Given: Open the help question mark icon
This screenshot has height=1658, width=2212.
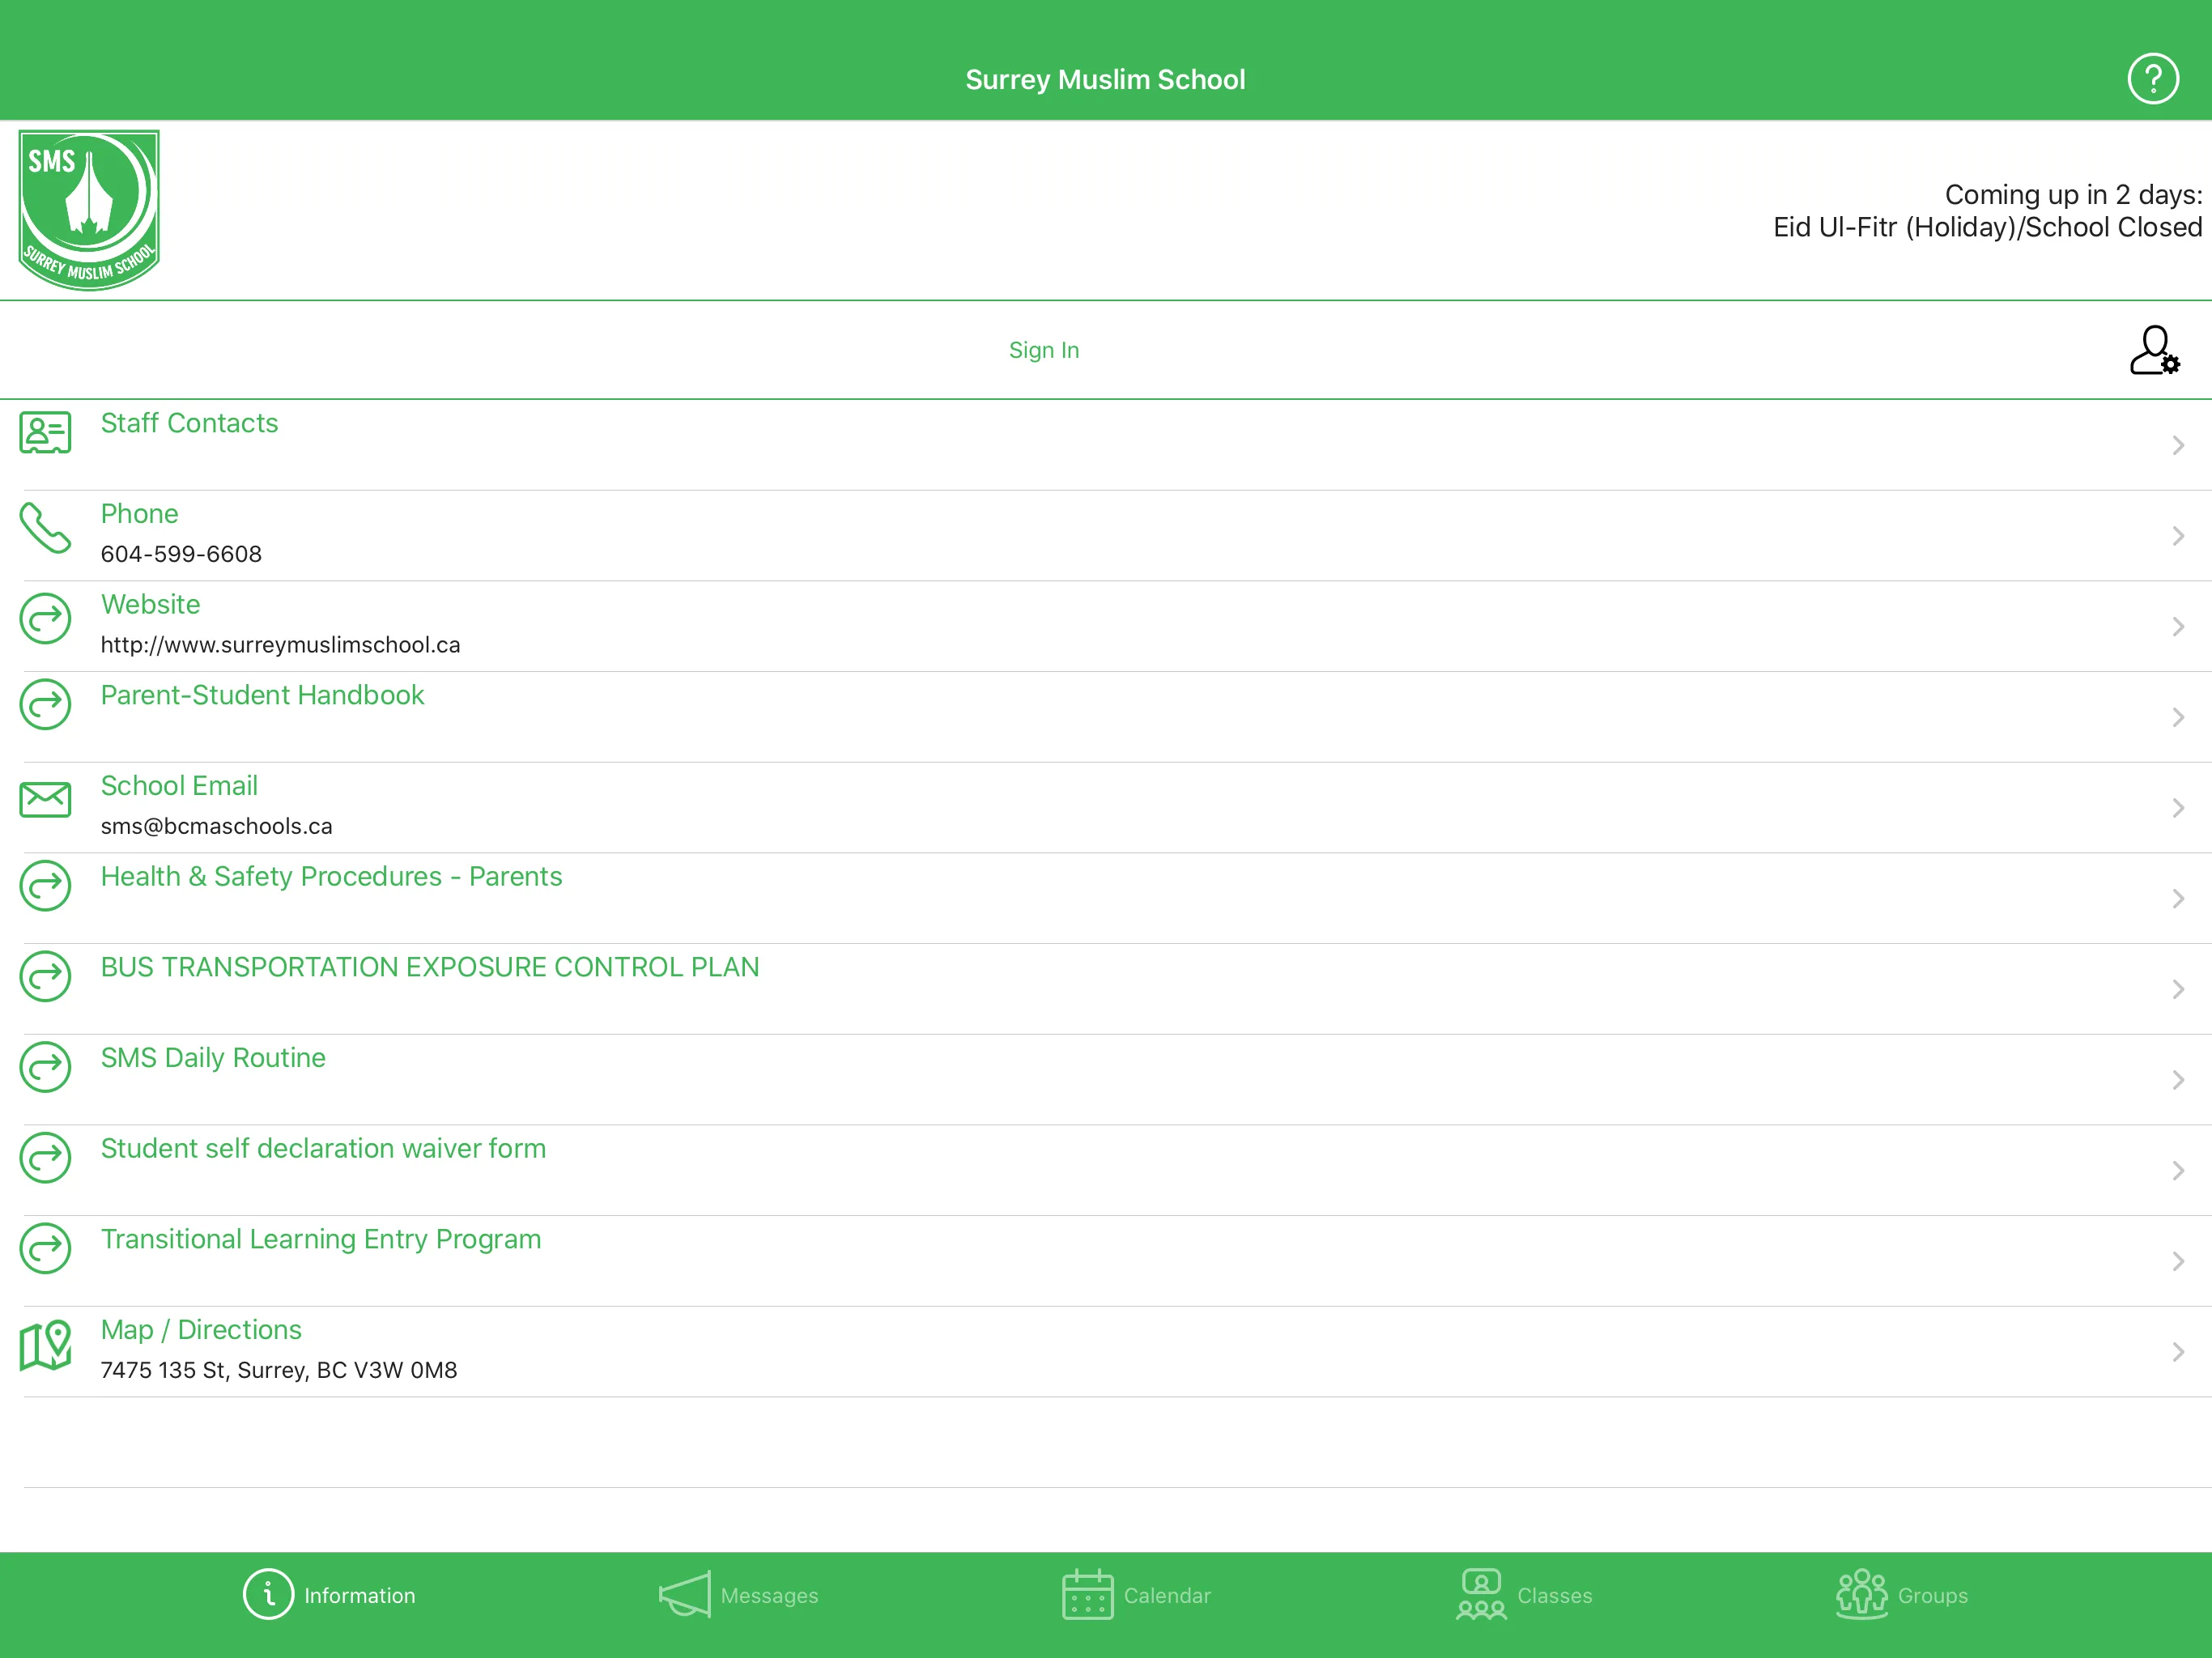Looking at the screenshot, I should pyautogui.click(x=2152, y=79).
